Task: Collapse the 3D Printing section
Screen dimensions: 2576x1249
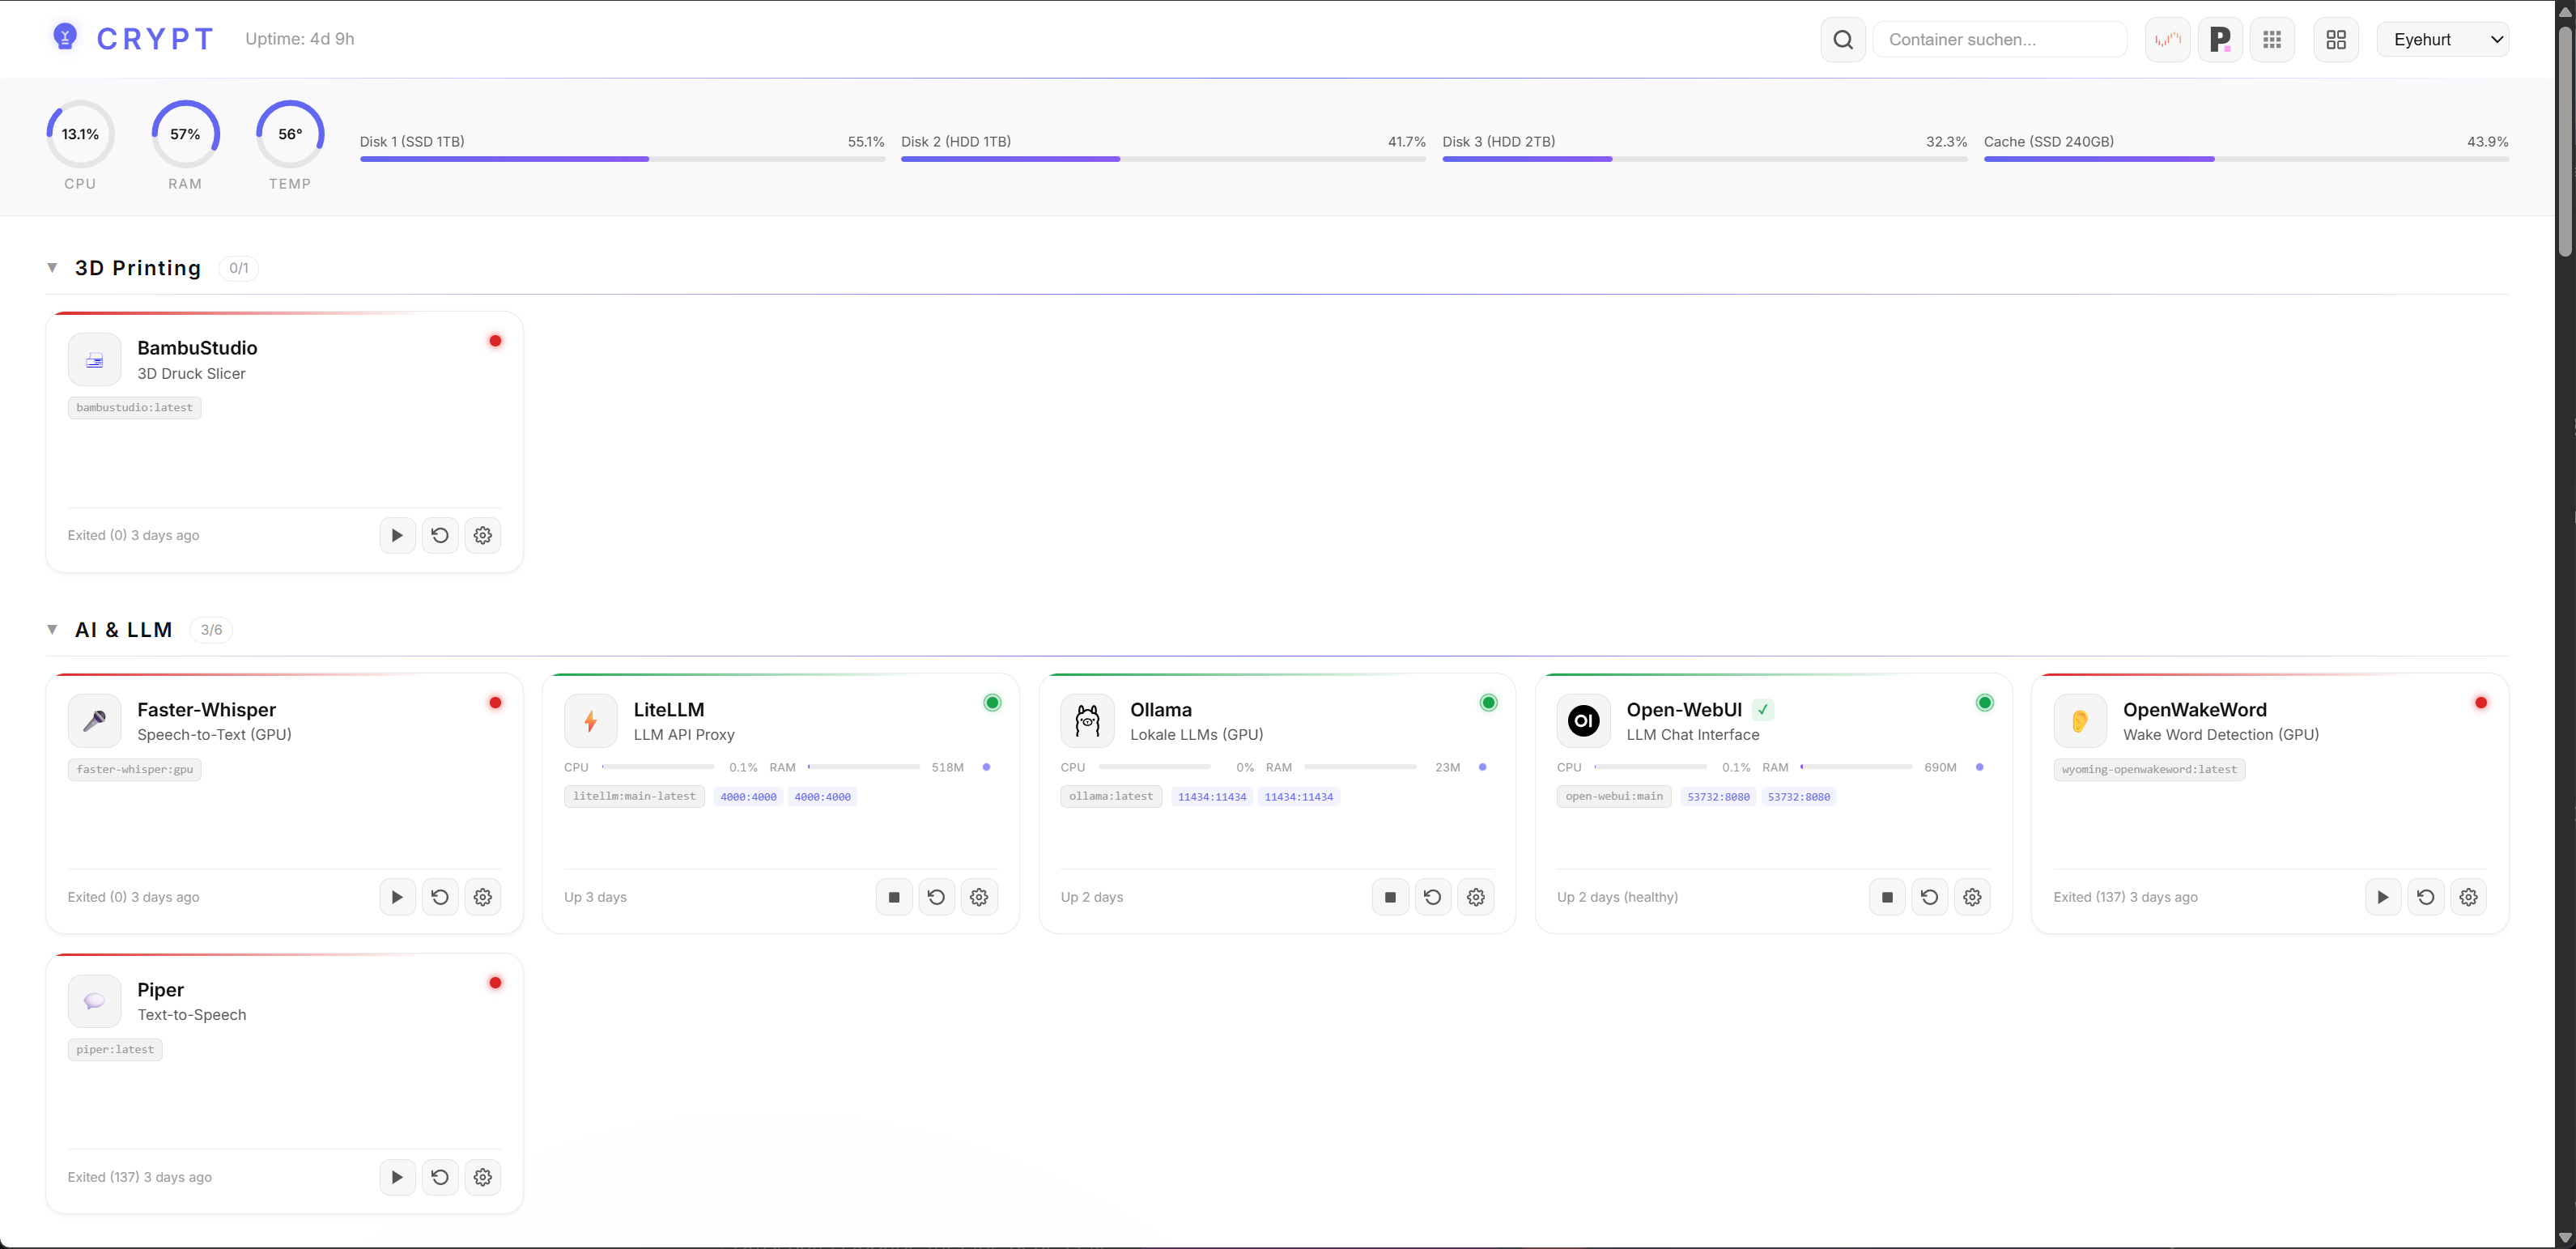Action: tap(52, 268)
